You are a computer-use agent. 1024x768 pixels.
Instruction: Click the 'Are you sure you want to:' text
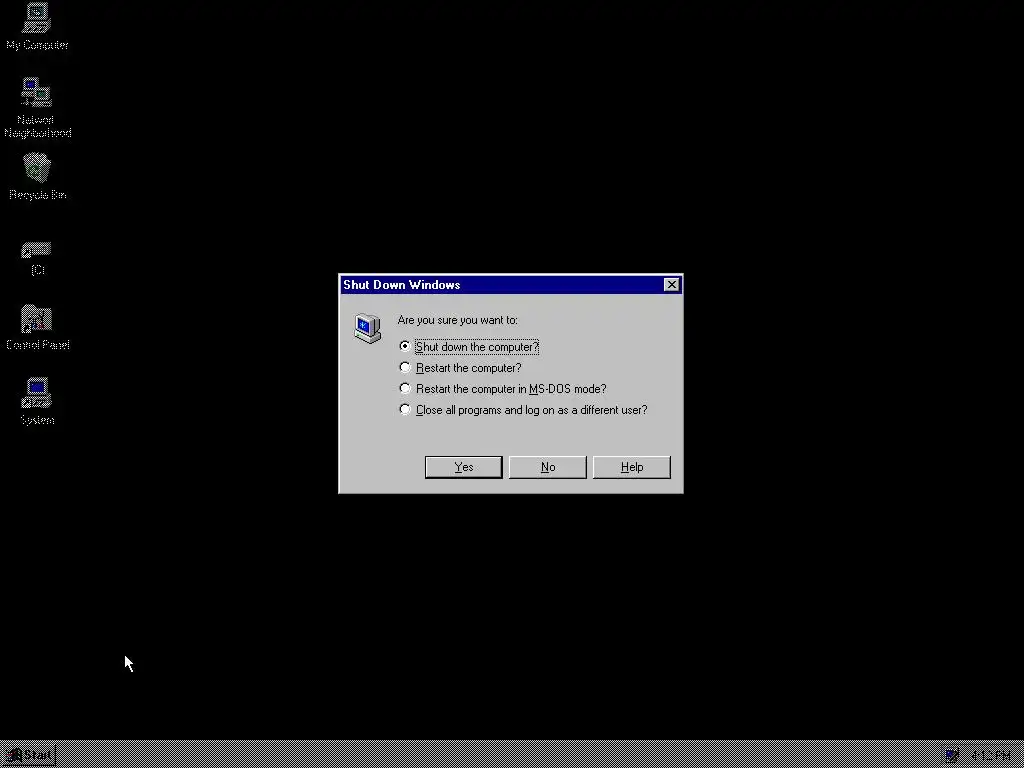tap(457, 320)
